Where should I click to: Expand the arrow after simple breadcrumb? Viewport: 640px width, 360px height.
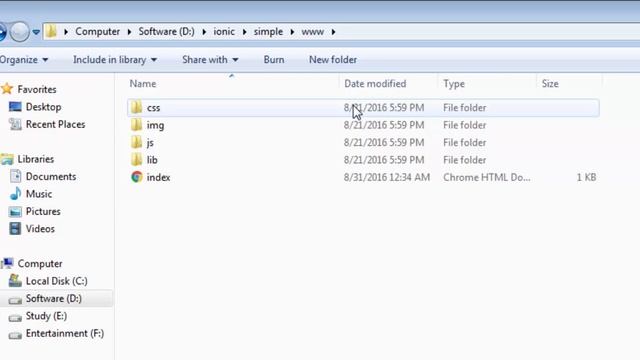pos(292,32)
